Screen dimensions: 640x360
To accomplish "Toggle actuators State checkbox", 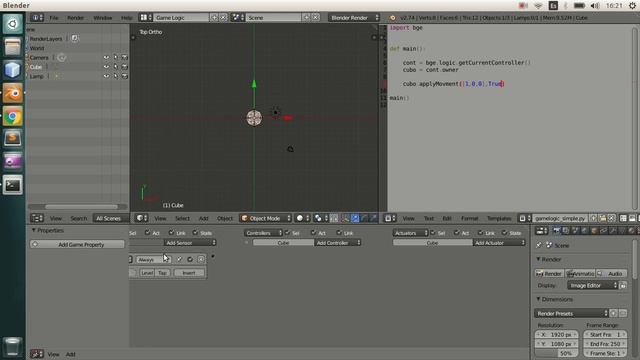I will click(504, 233).
